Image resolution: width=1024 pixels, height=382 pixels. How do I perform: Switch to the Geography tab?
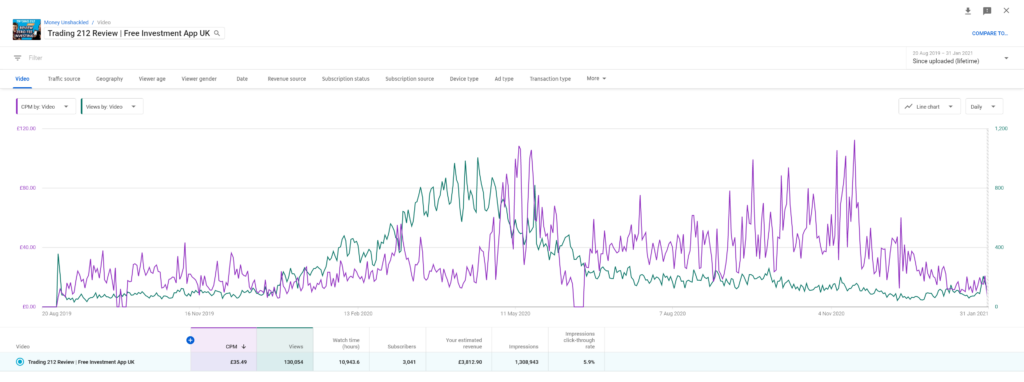(x=109, y=78)
